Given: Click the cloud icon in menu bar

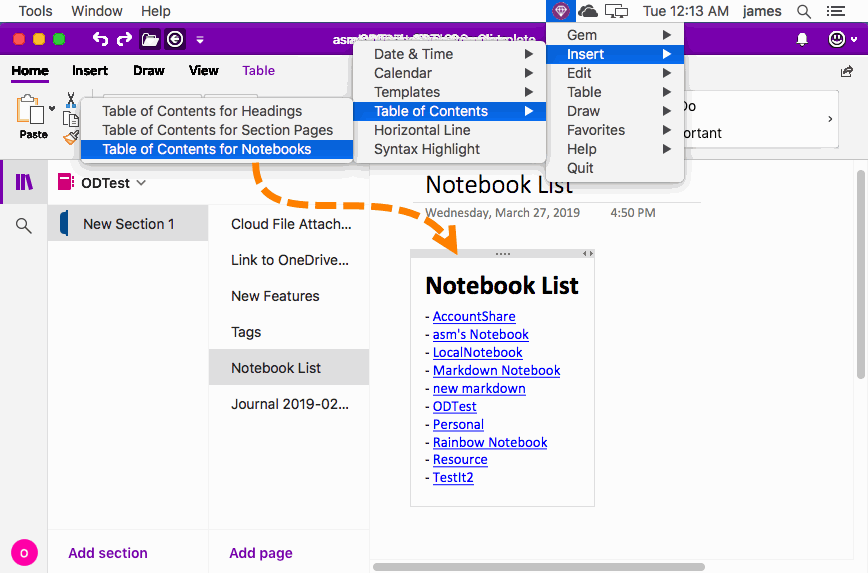Looking at the screenshot, I should pos(587,11).
